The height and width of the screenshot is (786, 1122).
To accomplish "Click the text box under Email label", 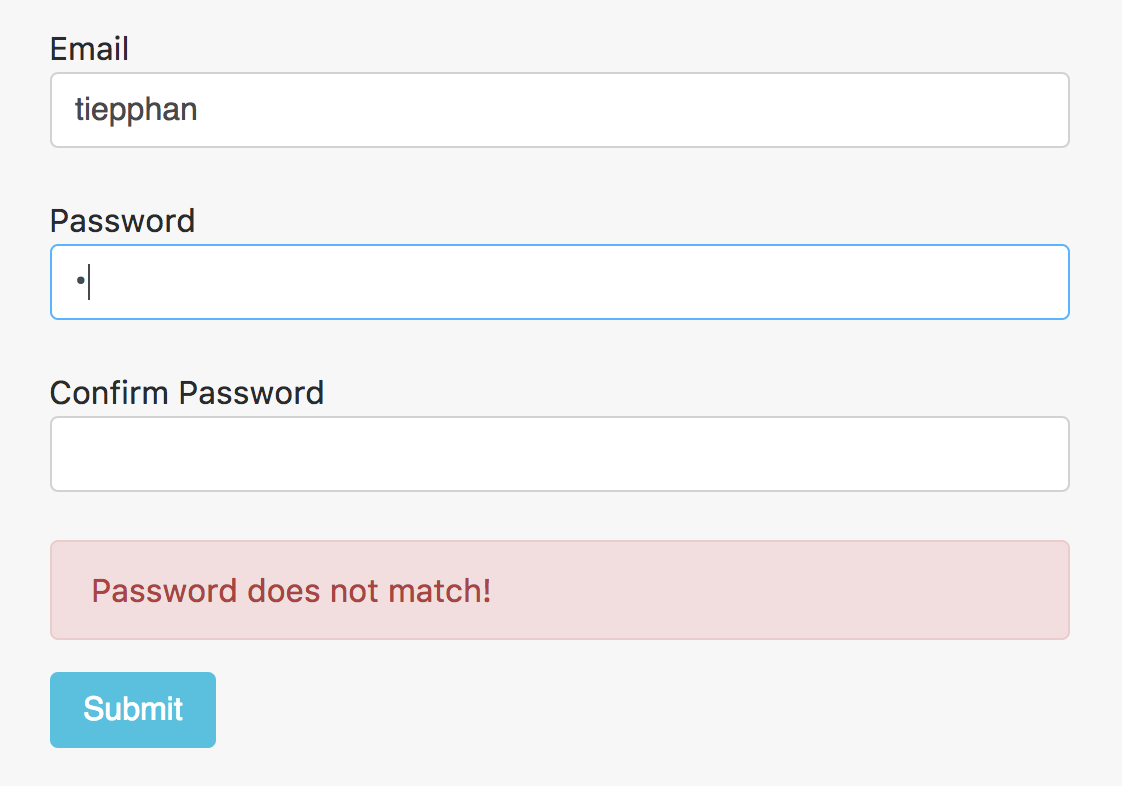I will point(559,110).
